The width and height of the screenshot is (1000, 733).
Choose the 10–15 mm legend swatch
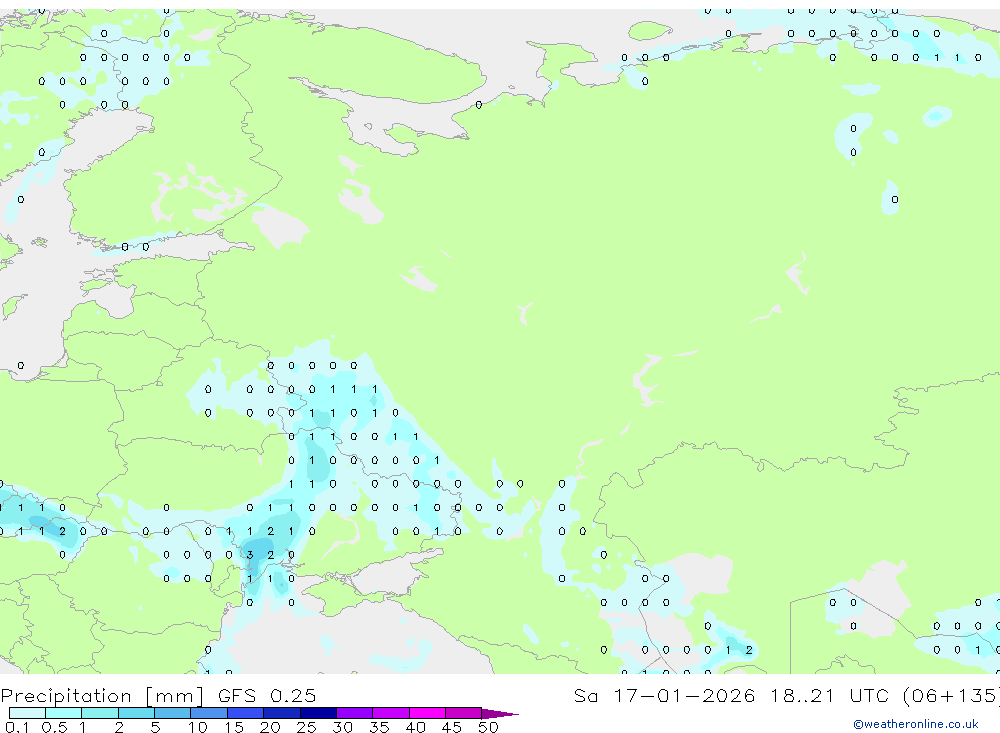209,713
